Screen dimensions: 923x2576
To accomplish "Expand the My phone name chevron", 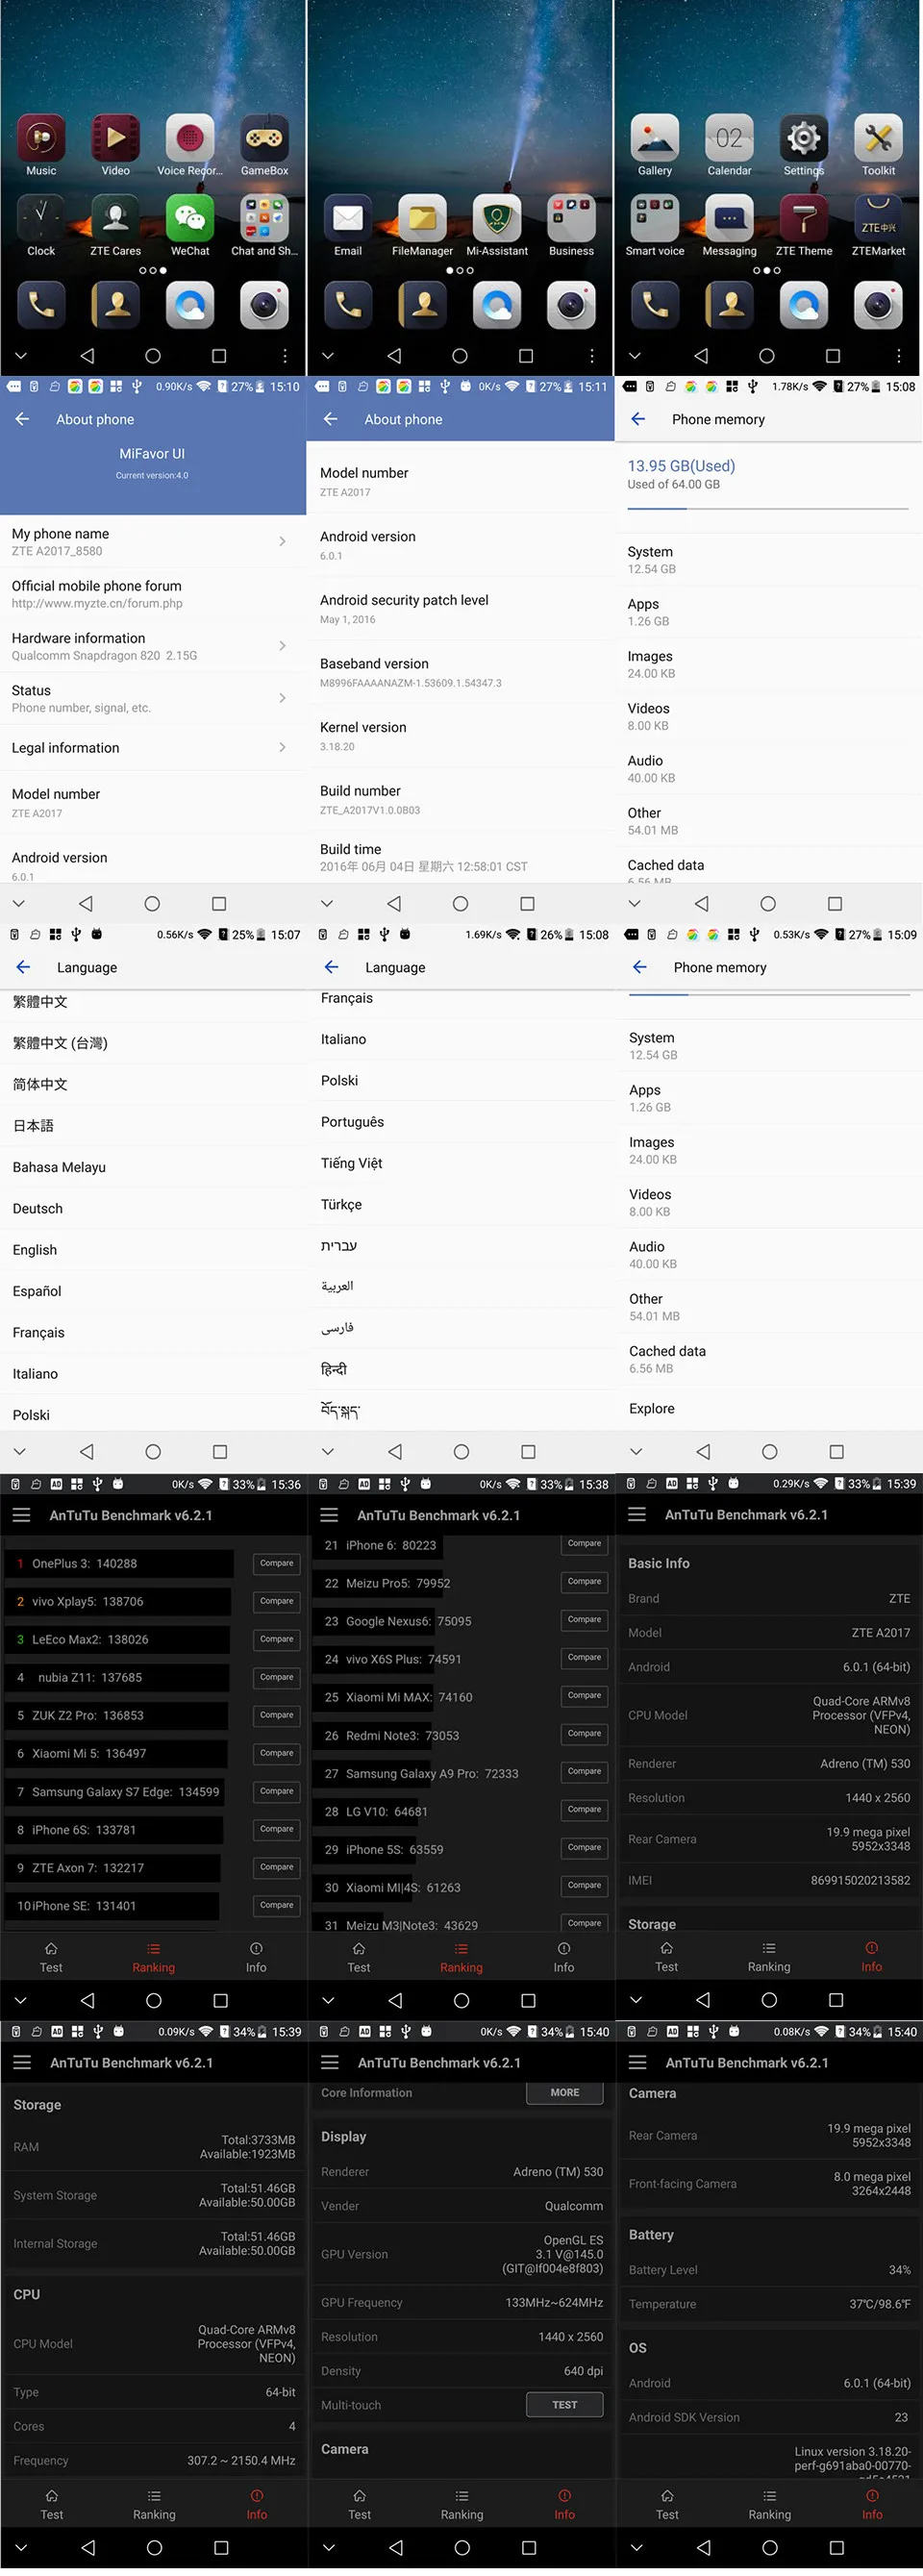I will pos(283,541).
